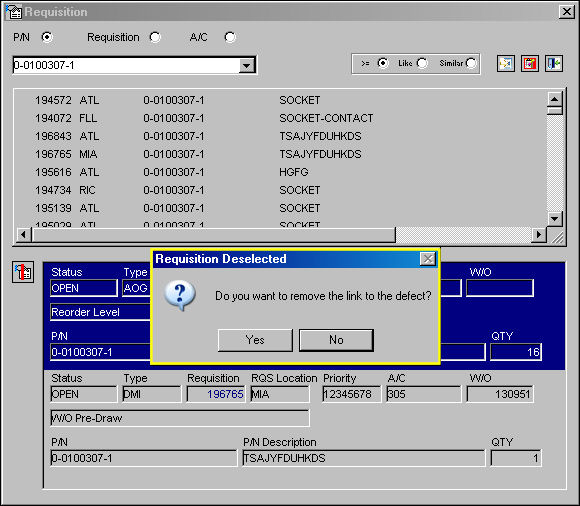The image size is (580, 506).
Task: Click the list's vertical scrollbar down arrow
Action: coord(554,219)
